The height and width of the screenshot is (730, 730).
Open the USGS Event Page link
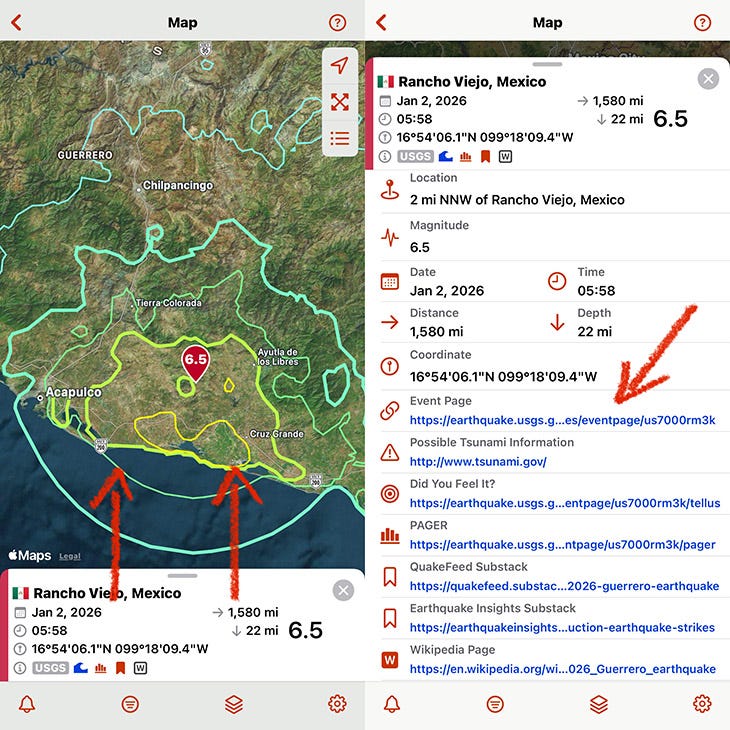(x=562, y=420)
